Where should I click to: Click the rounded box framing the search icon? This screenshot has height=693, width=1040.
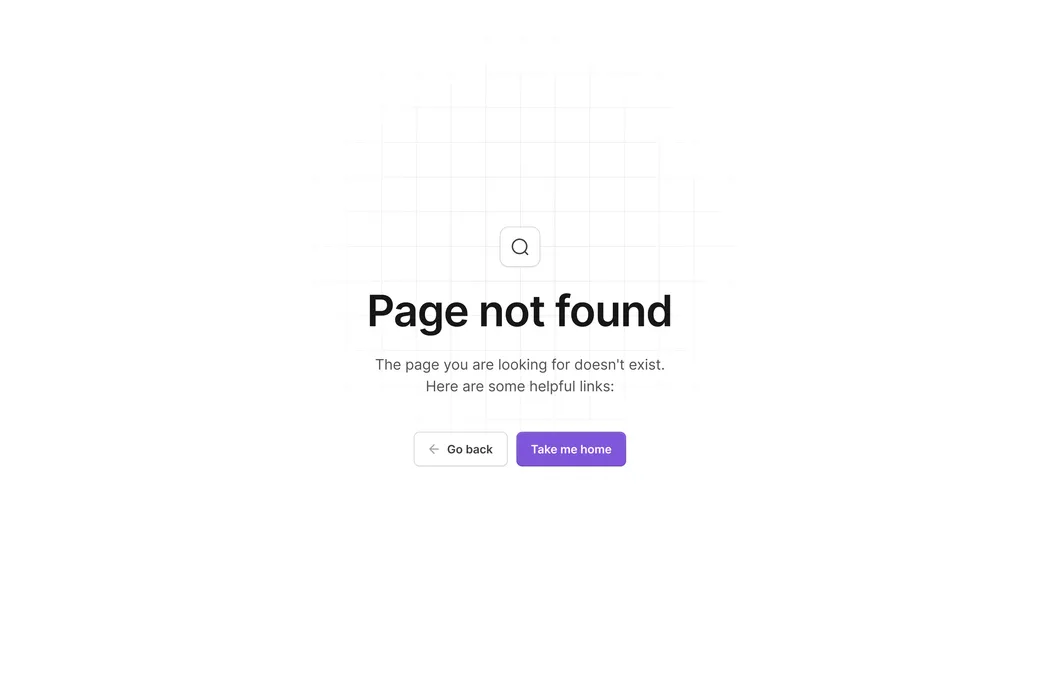[520, 247]
